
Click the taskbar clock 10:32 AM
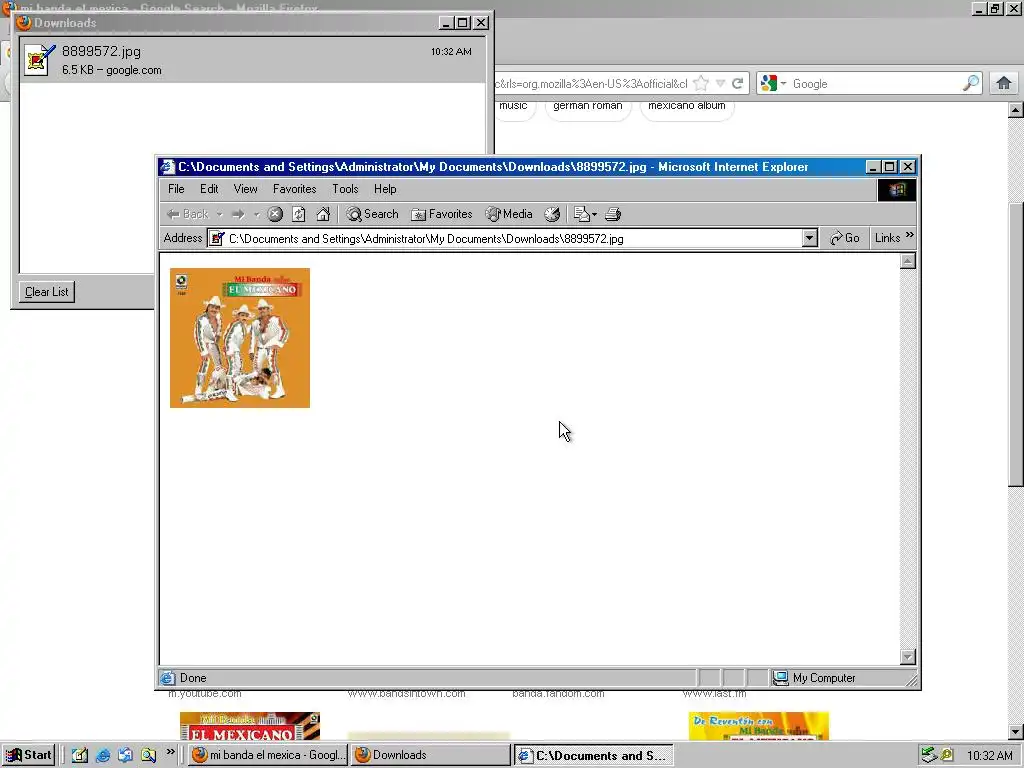click(x=989, y=756)
